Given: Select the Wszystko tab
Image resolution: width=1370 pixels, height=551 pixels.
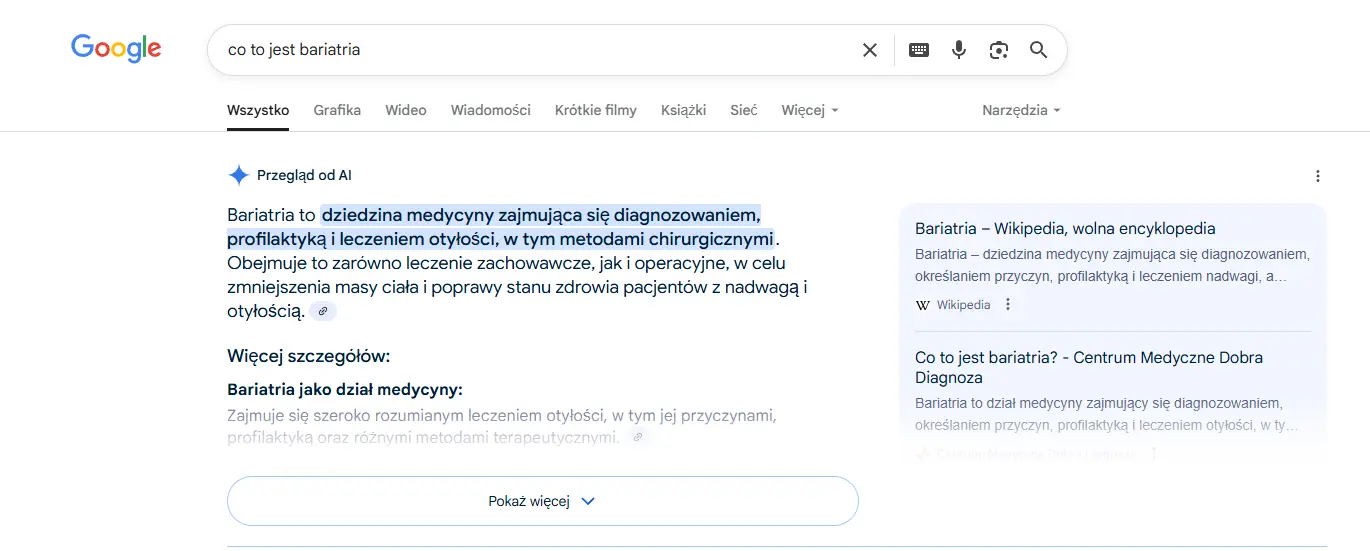Looking at the screenshot, I should coord(258,110).
